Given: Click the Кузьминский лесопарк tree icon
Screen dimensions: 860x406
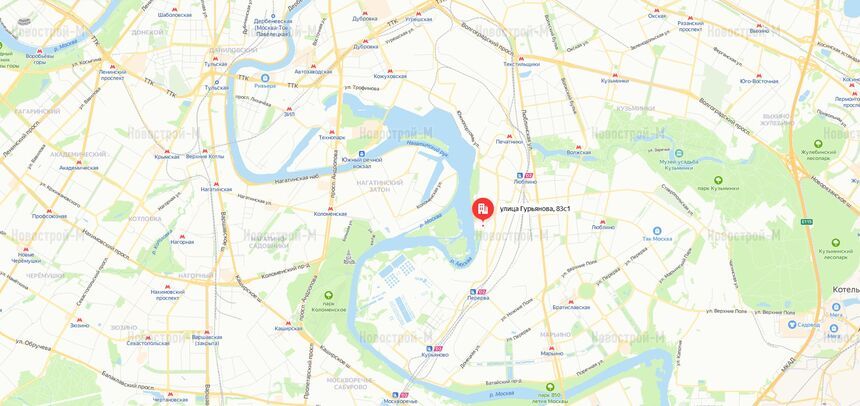Looking at the screenshot, I should [x=835, y=243].
